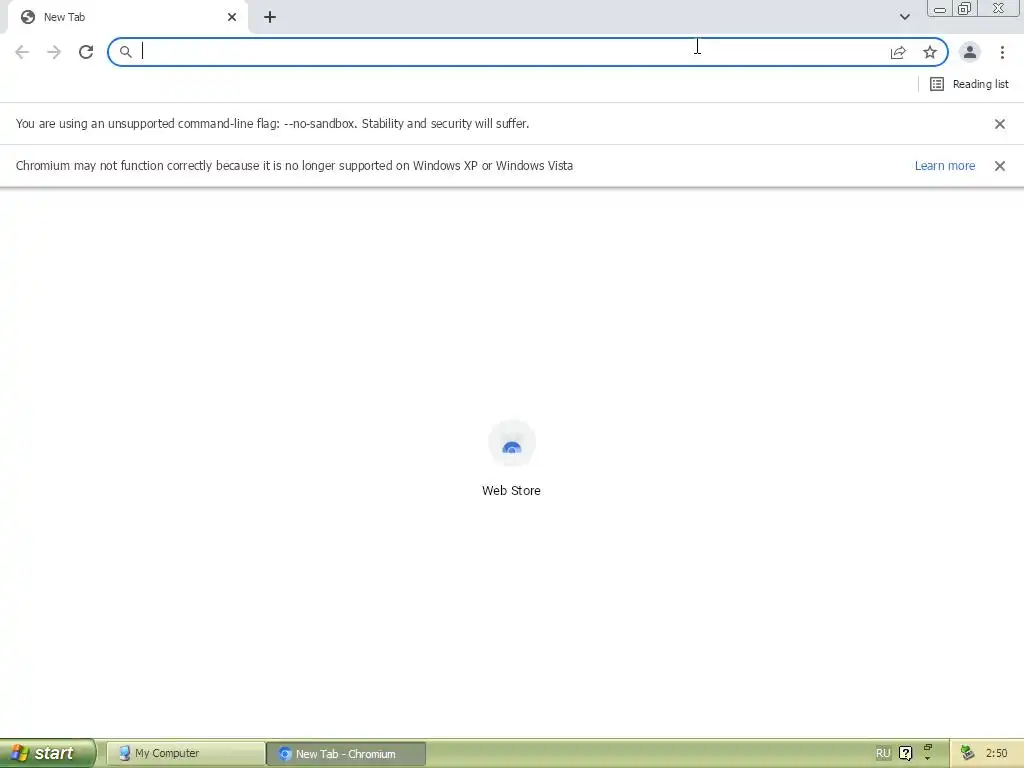Bookmark this tab with the star icon
Viewport: 1024px width, 768px height.
pos(930,52)
